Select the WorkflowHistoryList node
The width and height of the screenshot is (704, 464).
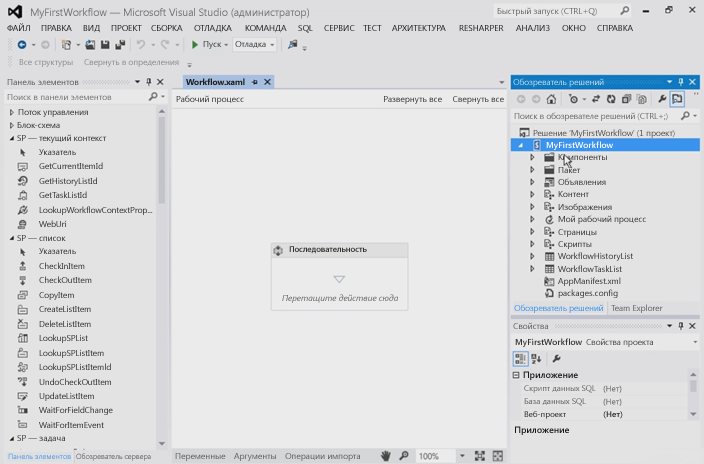(595, 256)
